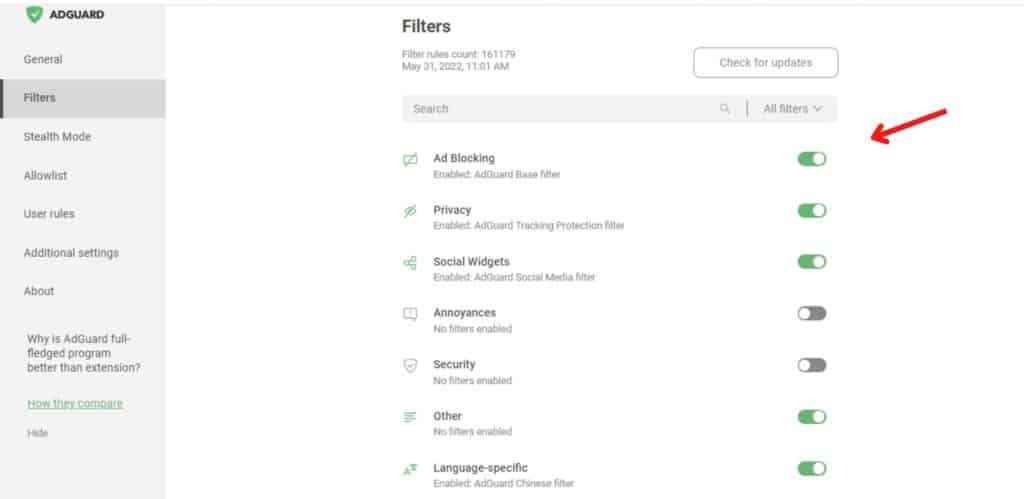
Task: Click the Privacy crossed-eye icon
Action: (x=410, y=211)
